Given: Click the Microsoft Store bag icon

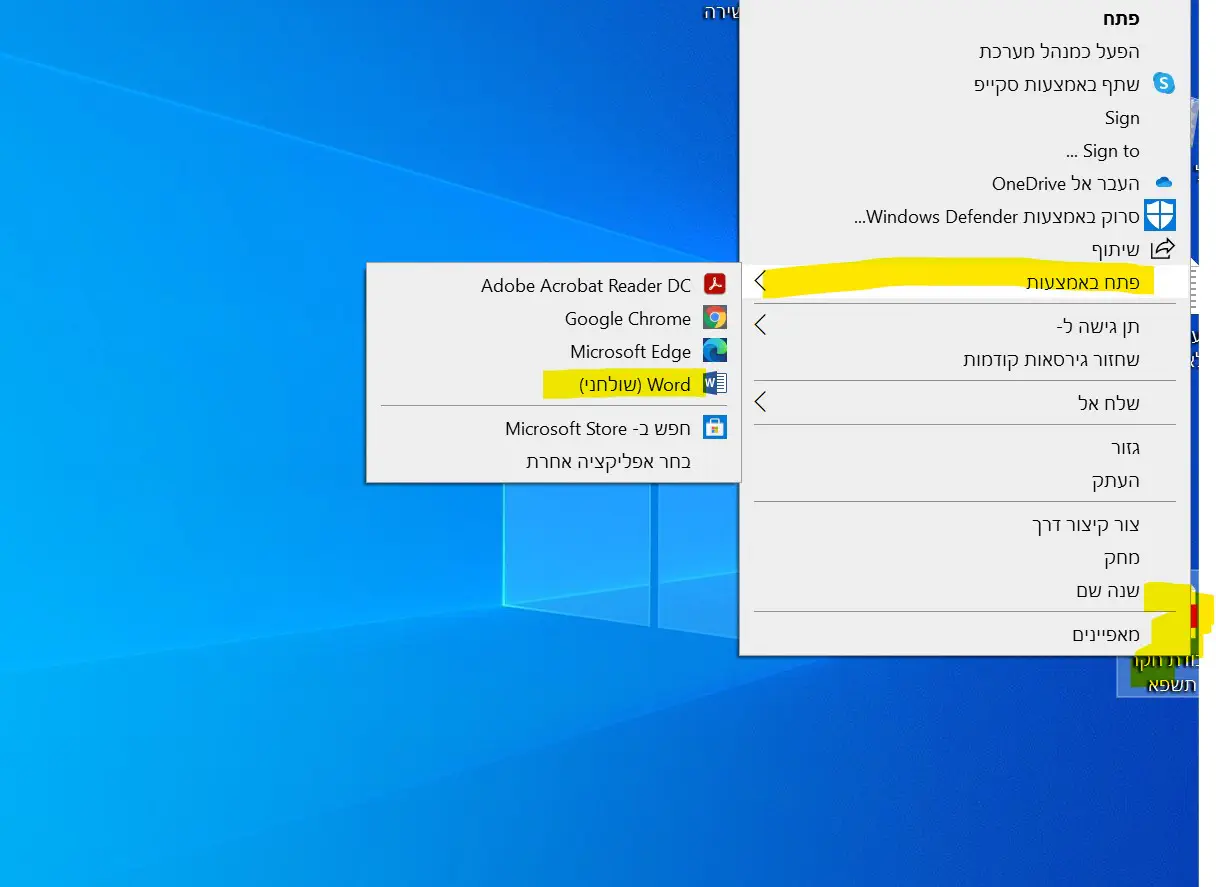Looking at the screenshot, I should click(x=714, y=428).
